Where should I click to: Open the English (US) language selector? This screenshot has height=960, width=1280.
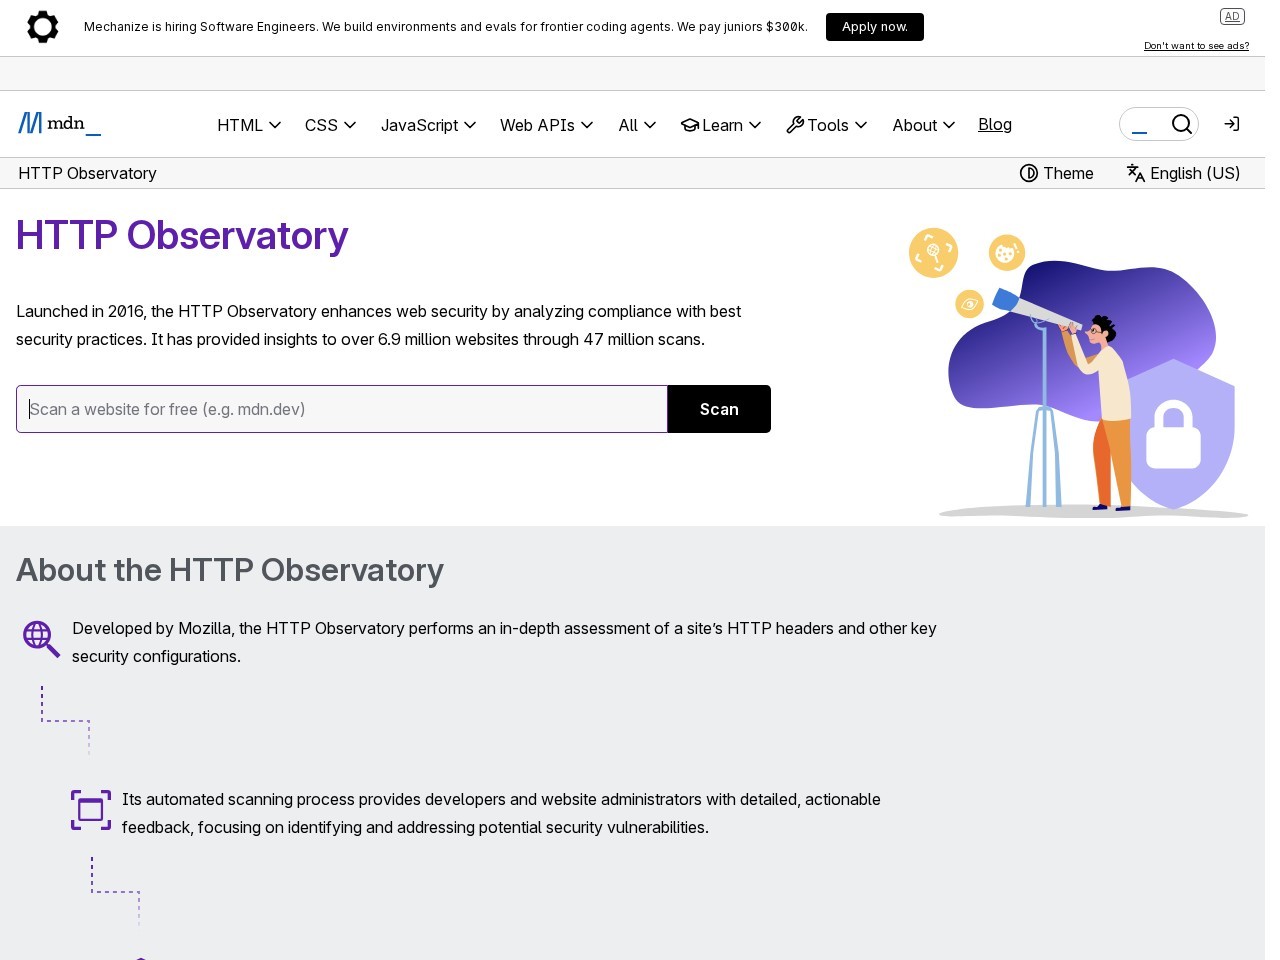(1183, 173)
